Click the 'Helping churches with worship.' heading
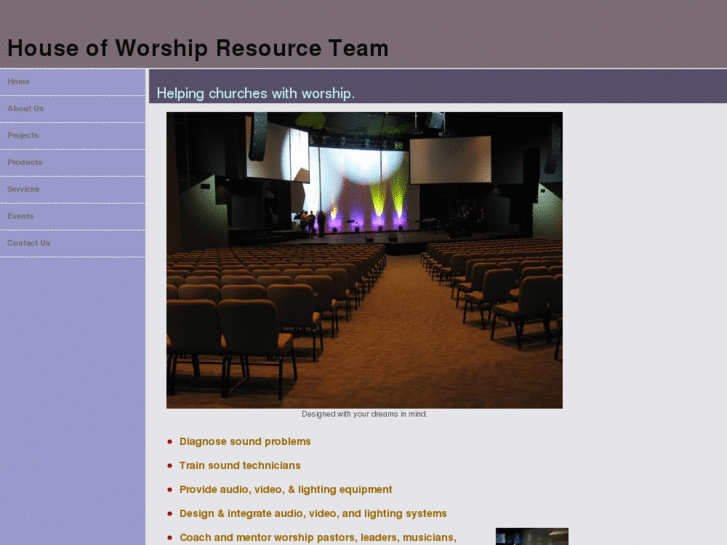 (255, 93)
